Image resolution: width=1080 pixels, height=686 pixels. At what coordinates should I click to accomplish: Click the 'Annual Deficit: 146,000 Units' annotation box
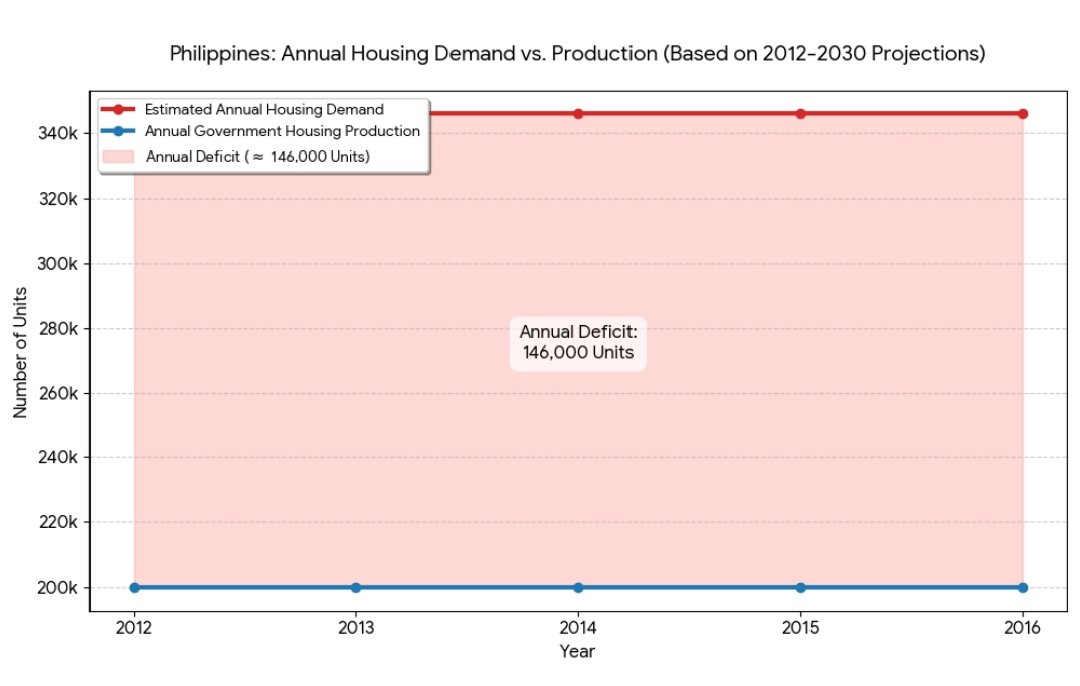(578, 342)
